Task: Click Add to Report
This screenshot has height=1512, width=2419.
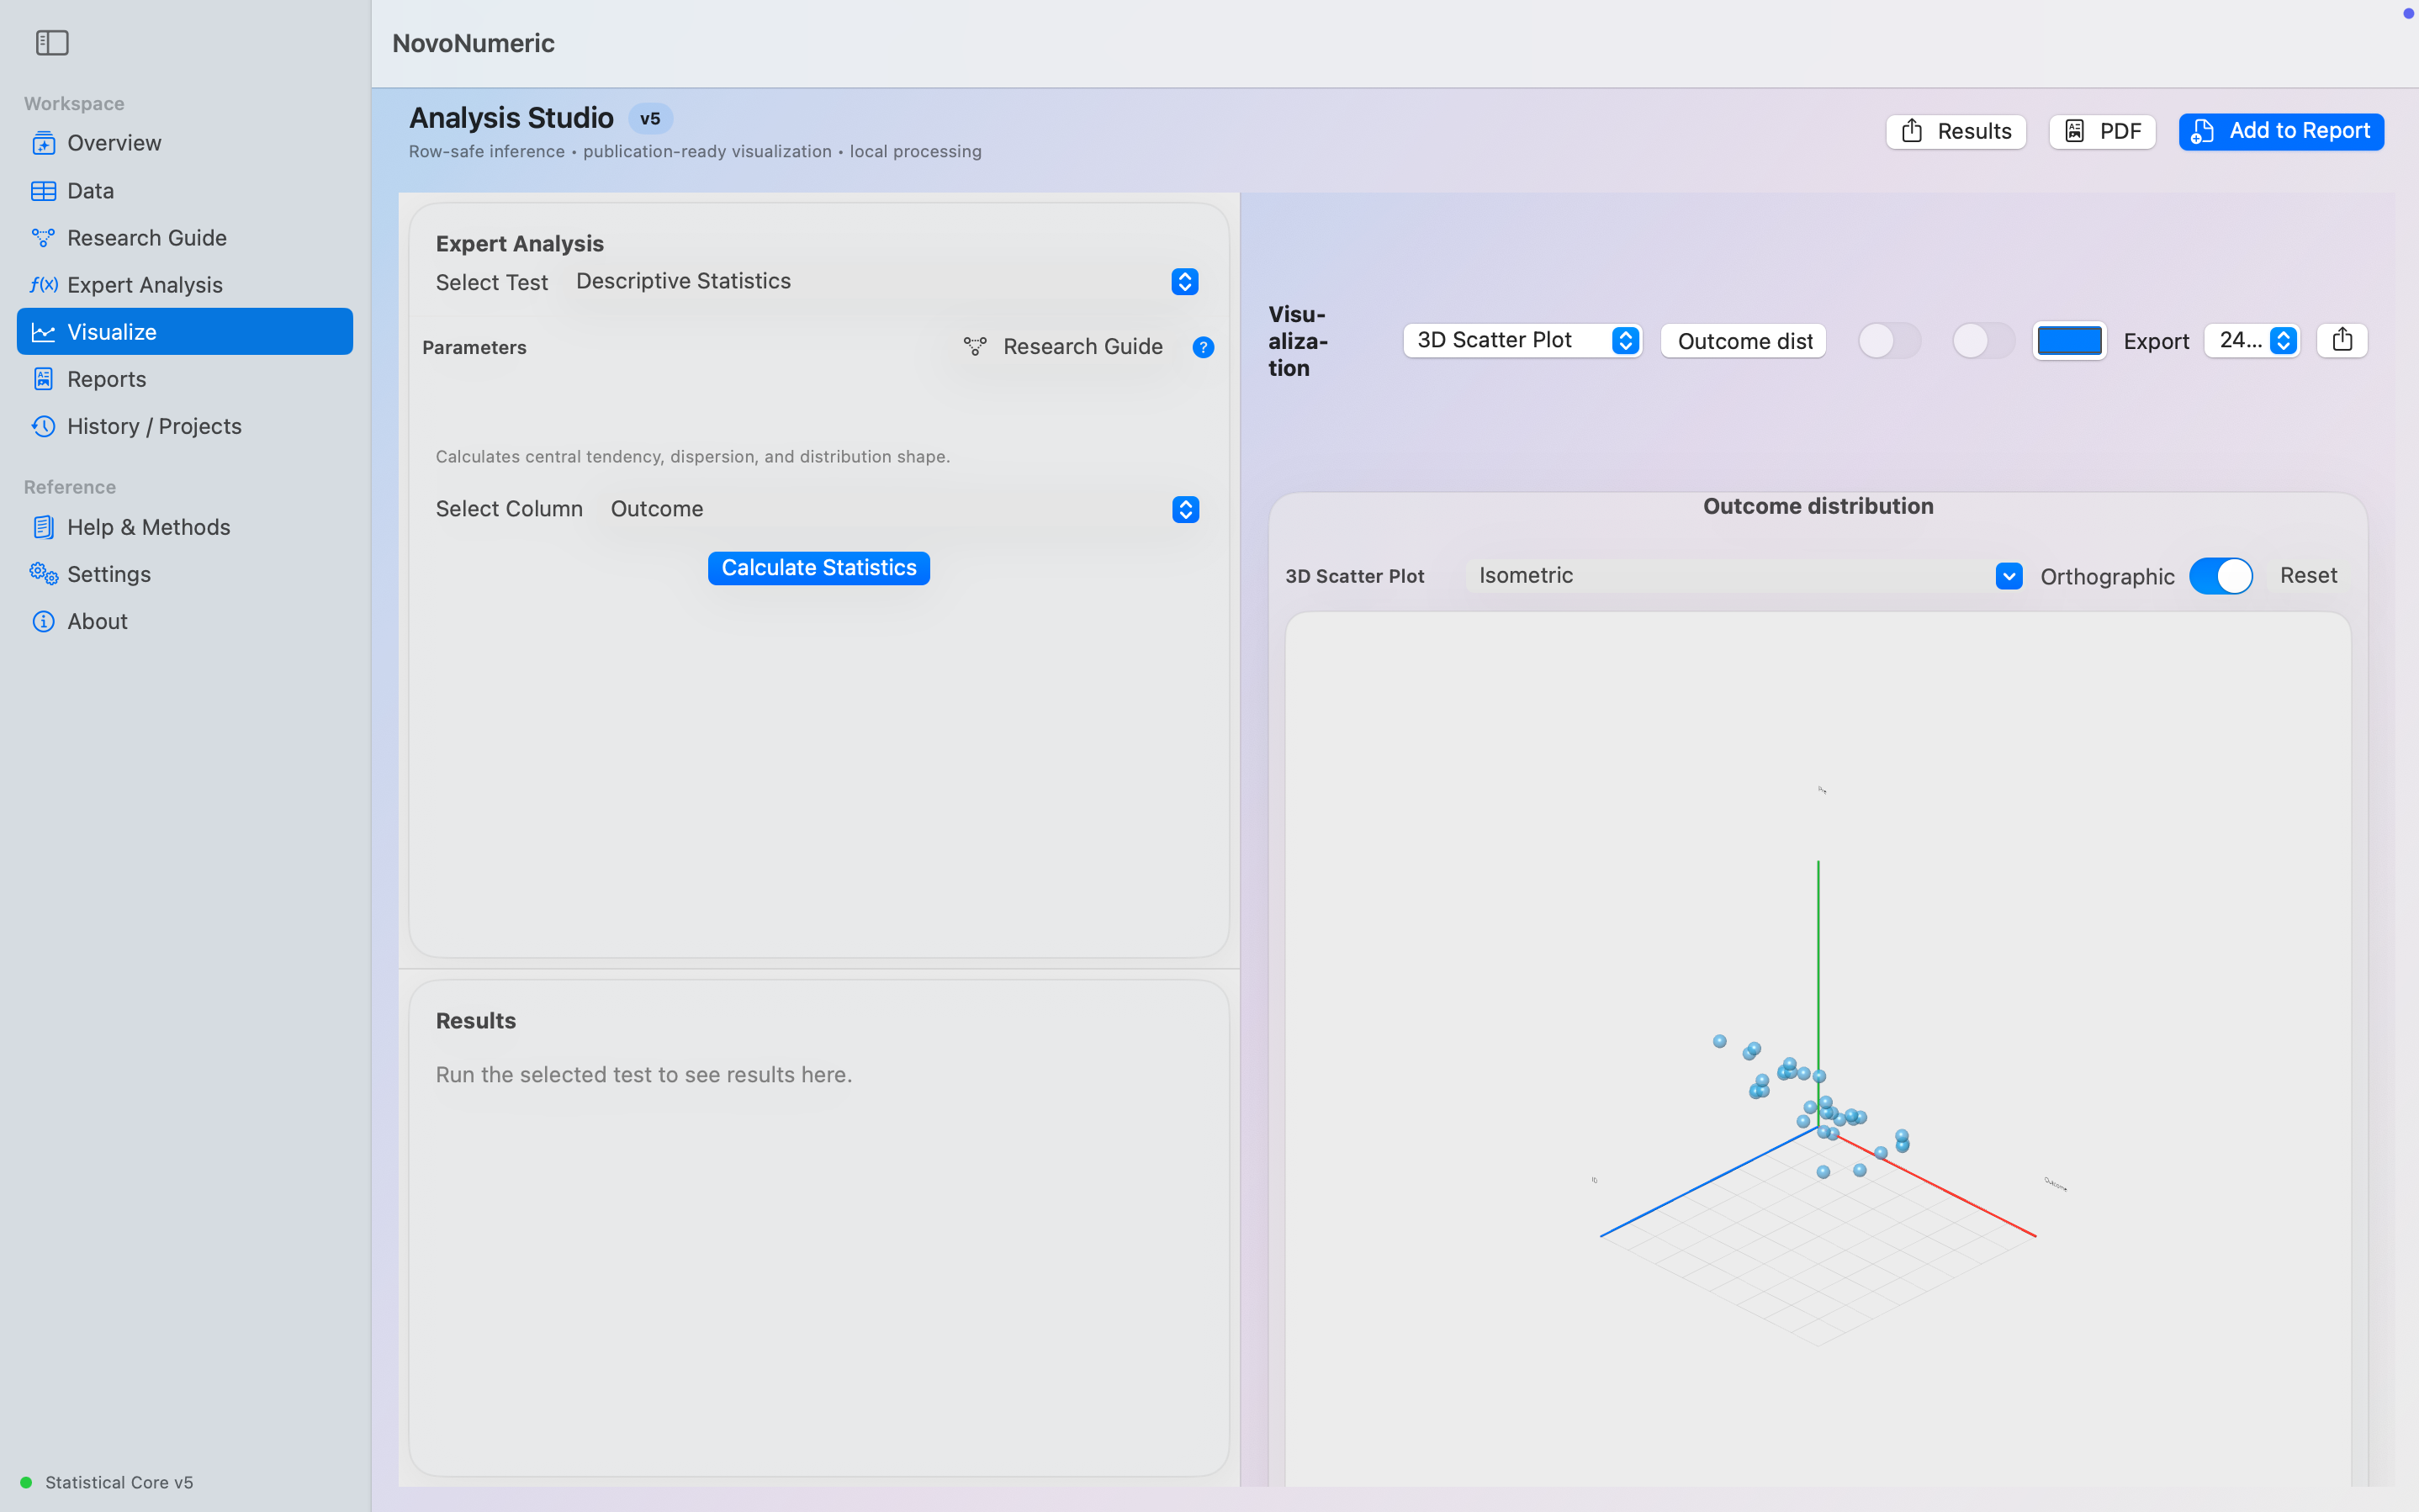Action: (2281, 131)
